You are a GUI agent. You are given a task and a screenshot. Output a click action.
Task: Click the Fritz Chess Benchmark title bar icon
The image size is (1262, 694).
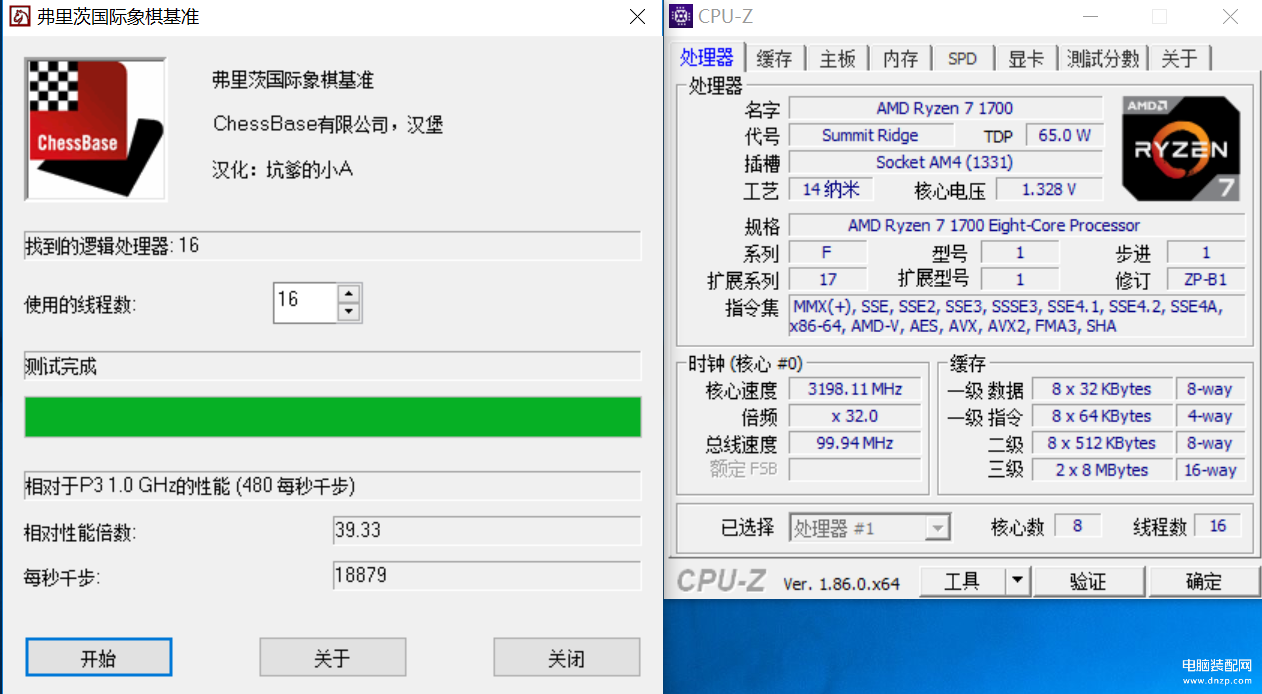click(x=19, y=17)
